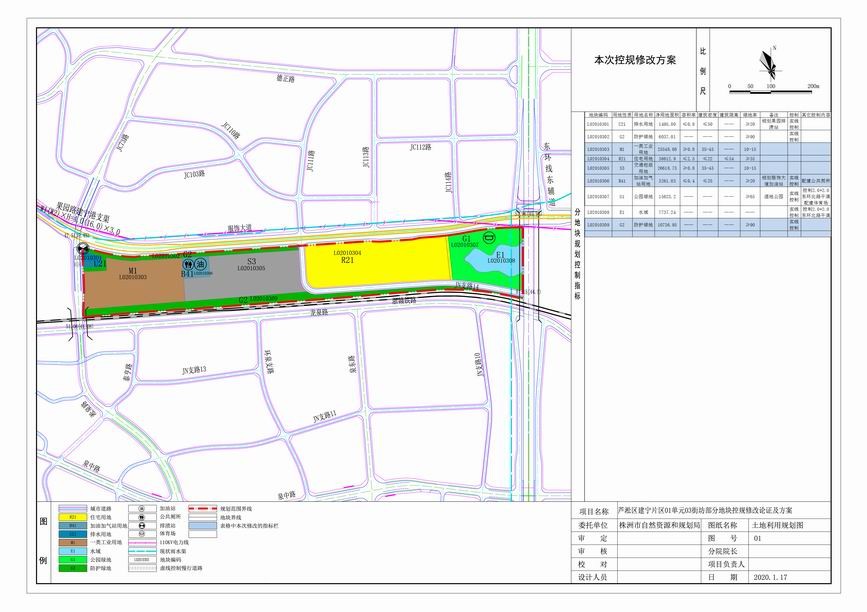Click the gas station '油' symbol on map
Viewport: 867px width, 612px height.
(x=200, y=266)
